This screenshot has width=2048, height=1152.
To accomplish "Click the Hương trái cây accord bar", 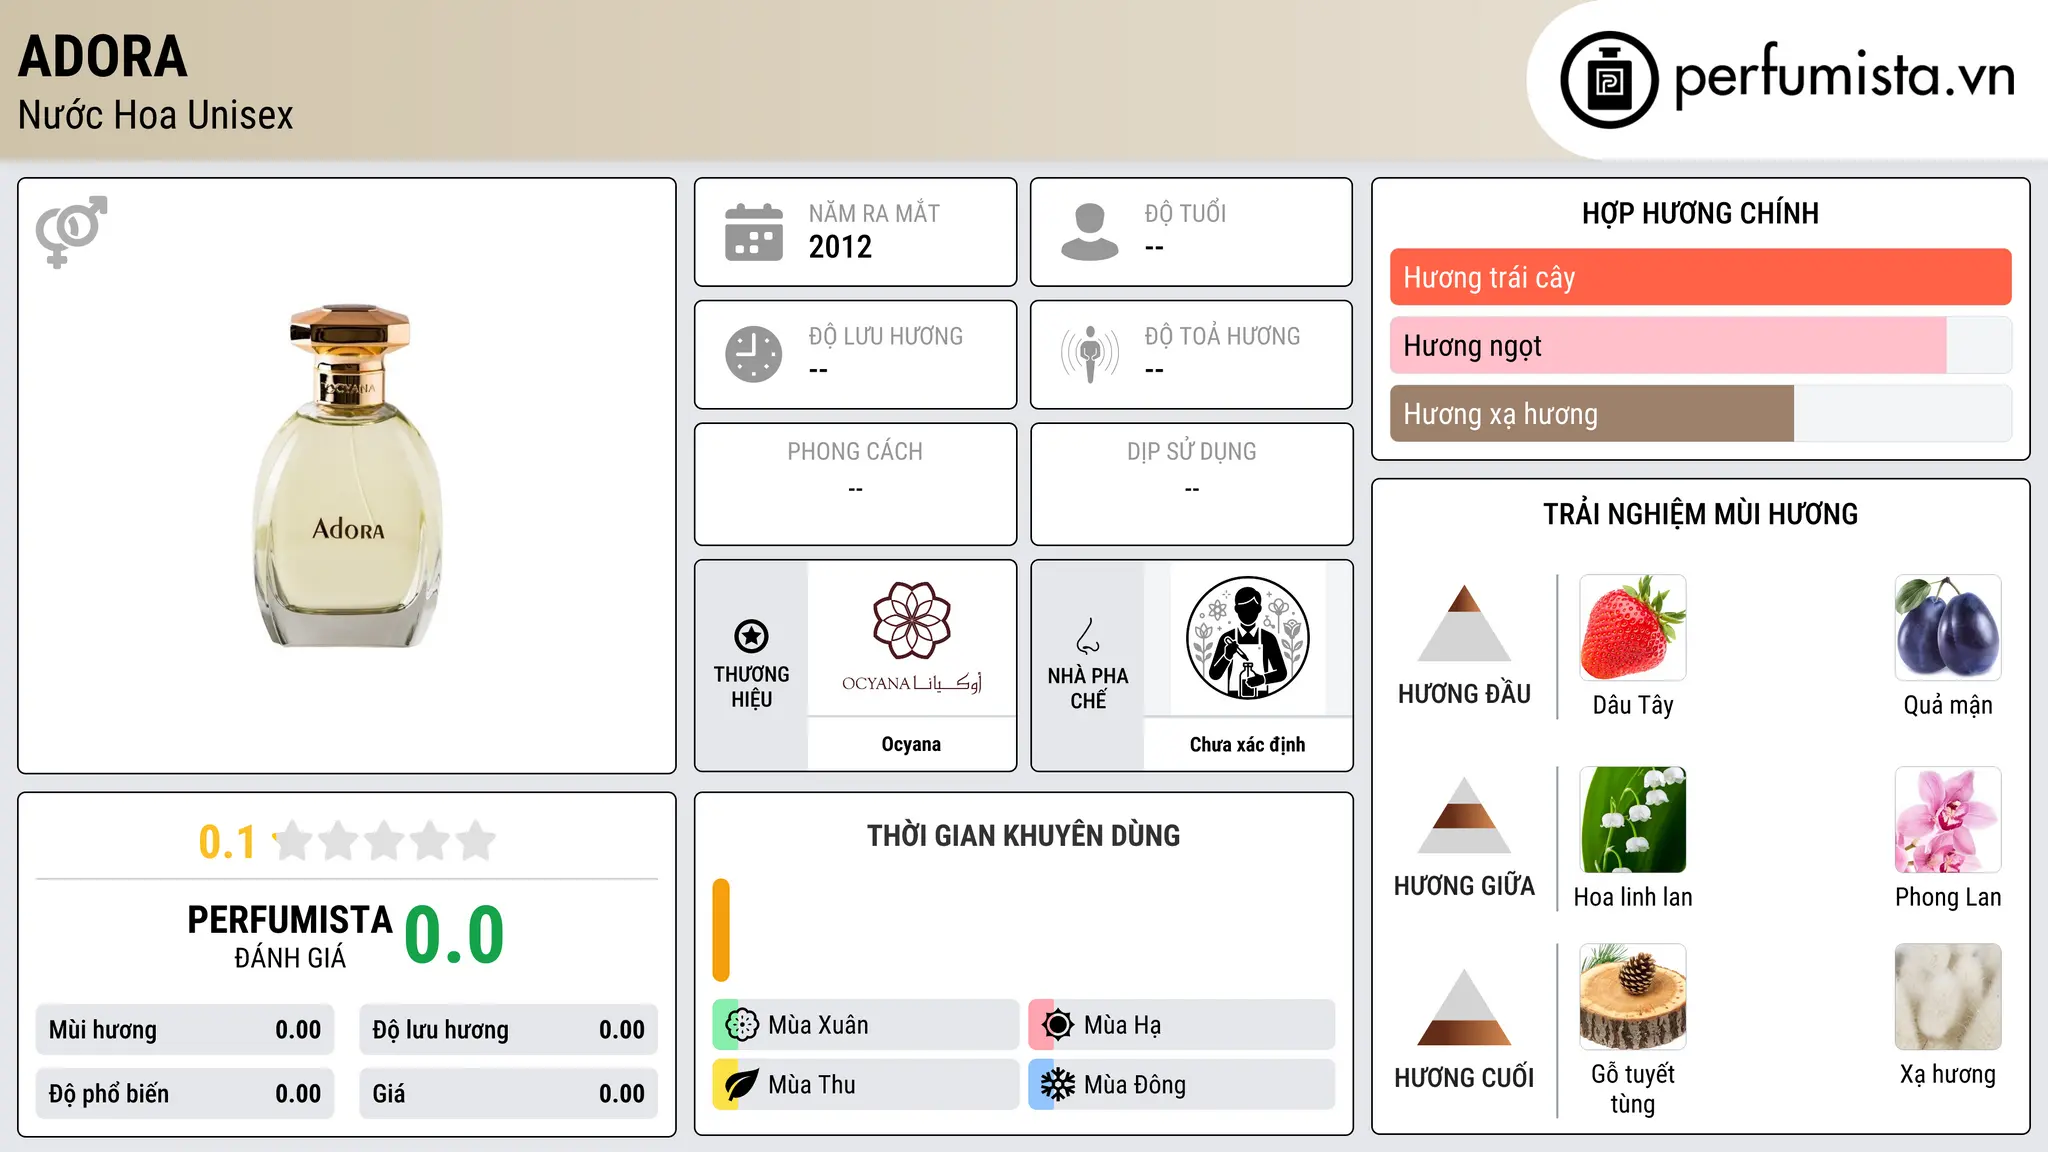I will coord(1700,277).
